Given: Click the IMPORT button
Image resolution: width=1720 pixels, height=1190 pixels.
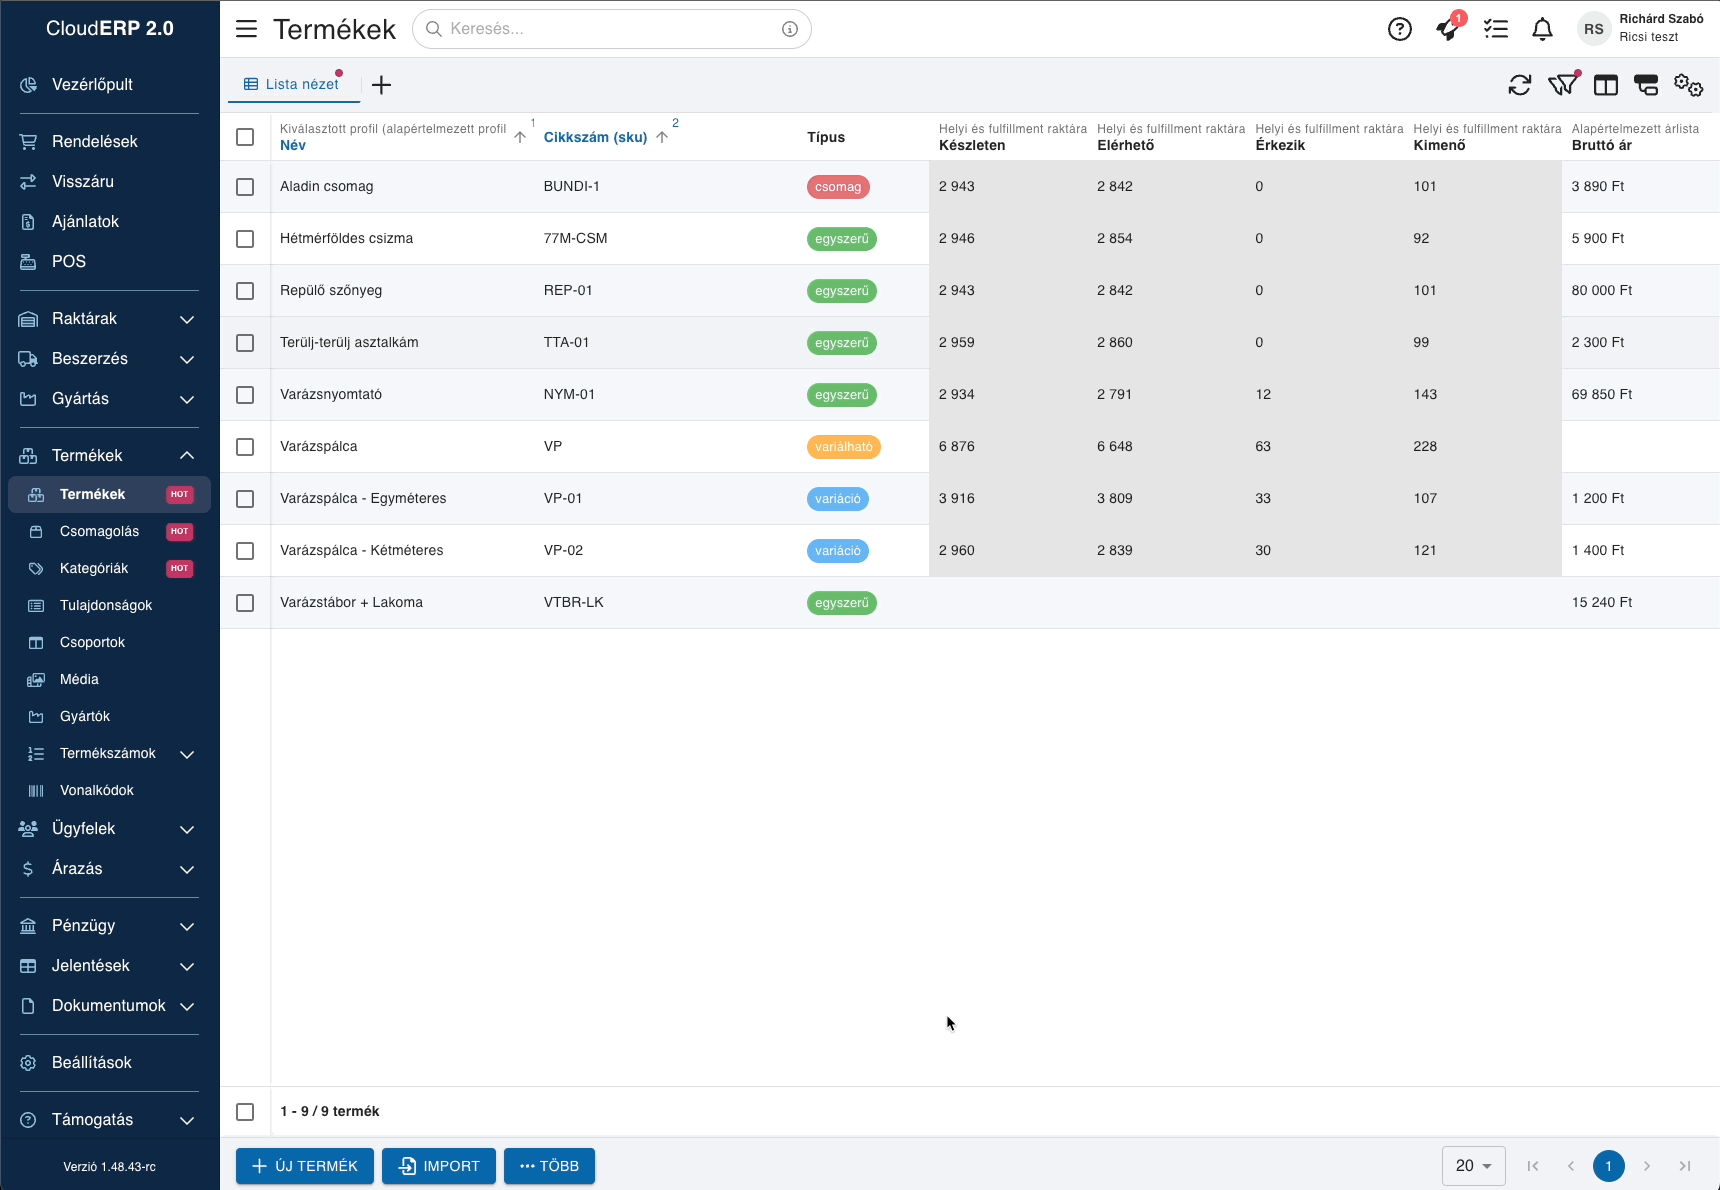Looking at the screenshot, I should point(439,1166).
